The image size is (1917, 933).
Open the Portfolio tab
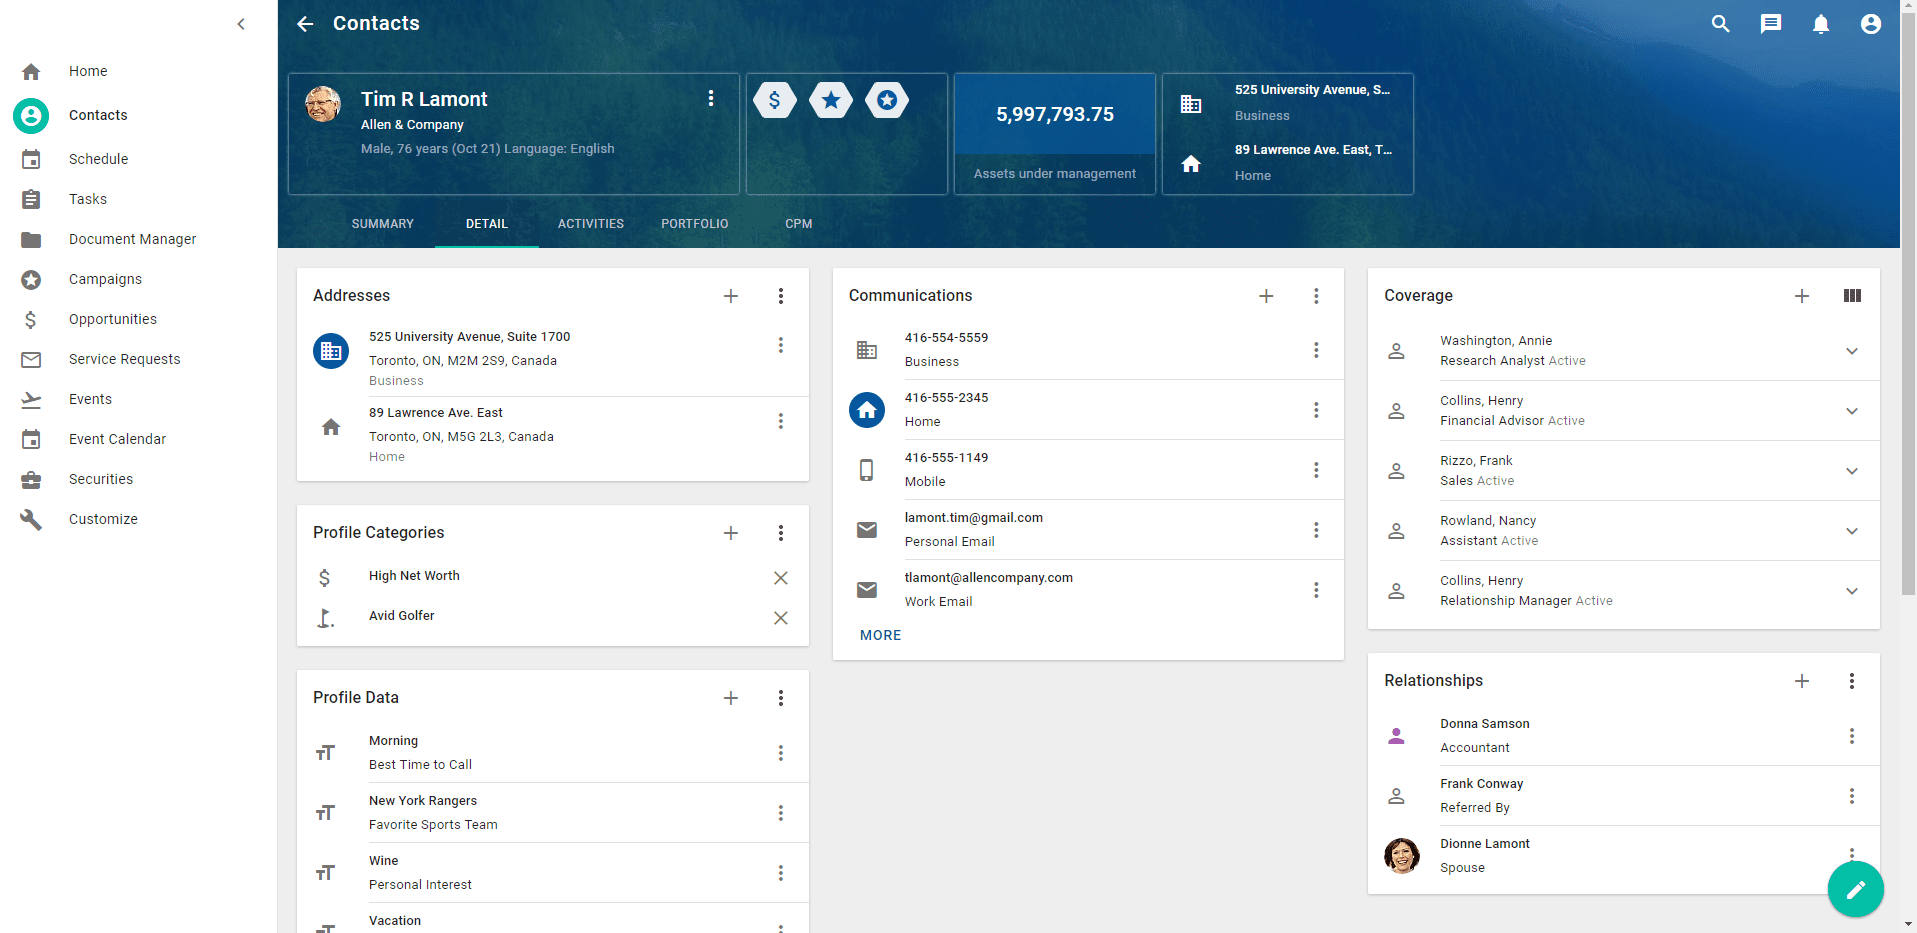click(x=695, y=224)
